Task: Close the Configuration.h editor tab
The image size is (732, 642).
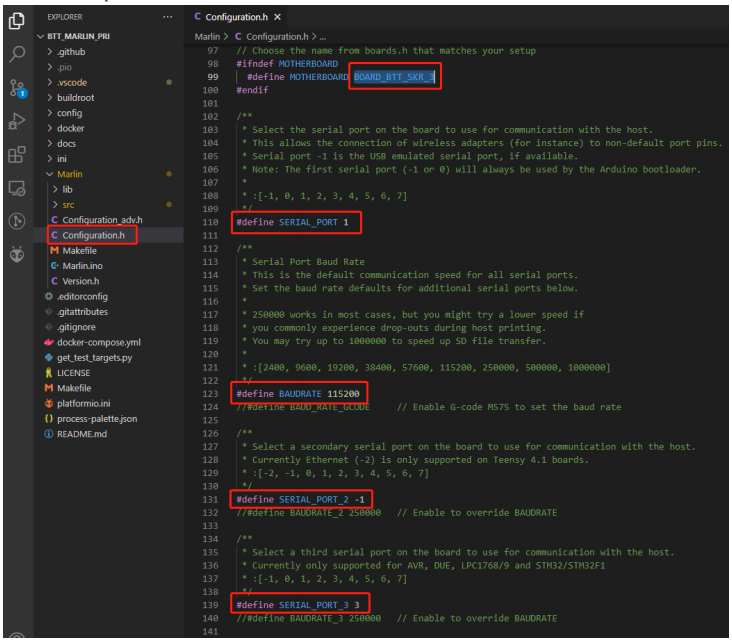Action: [x=277, y=17]
